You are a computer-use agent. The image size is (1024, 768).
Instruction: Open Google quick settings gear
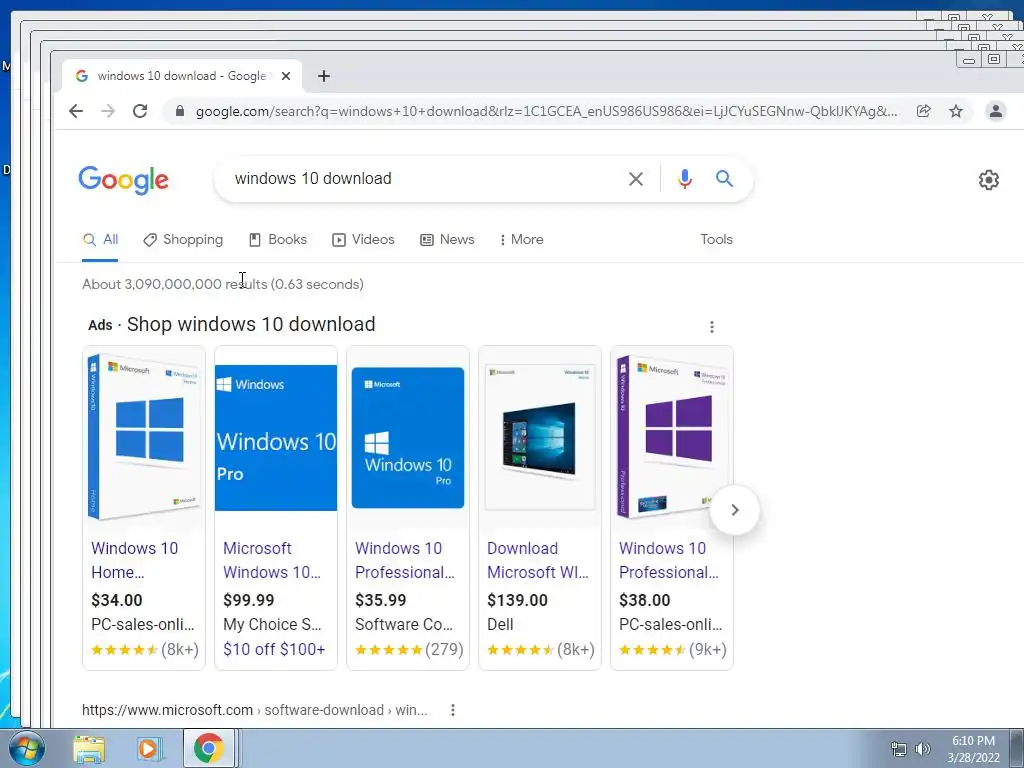pyautogui.click(x=989, y=180)
